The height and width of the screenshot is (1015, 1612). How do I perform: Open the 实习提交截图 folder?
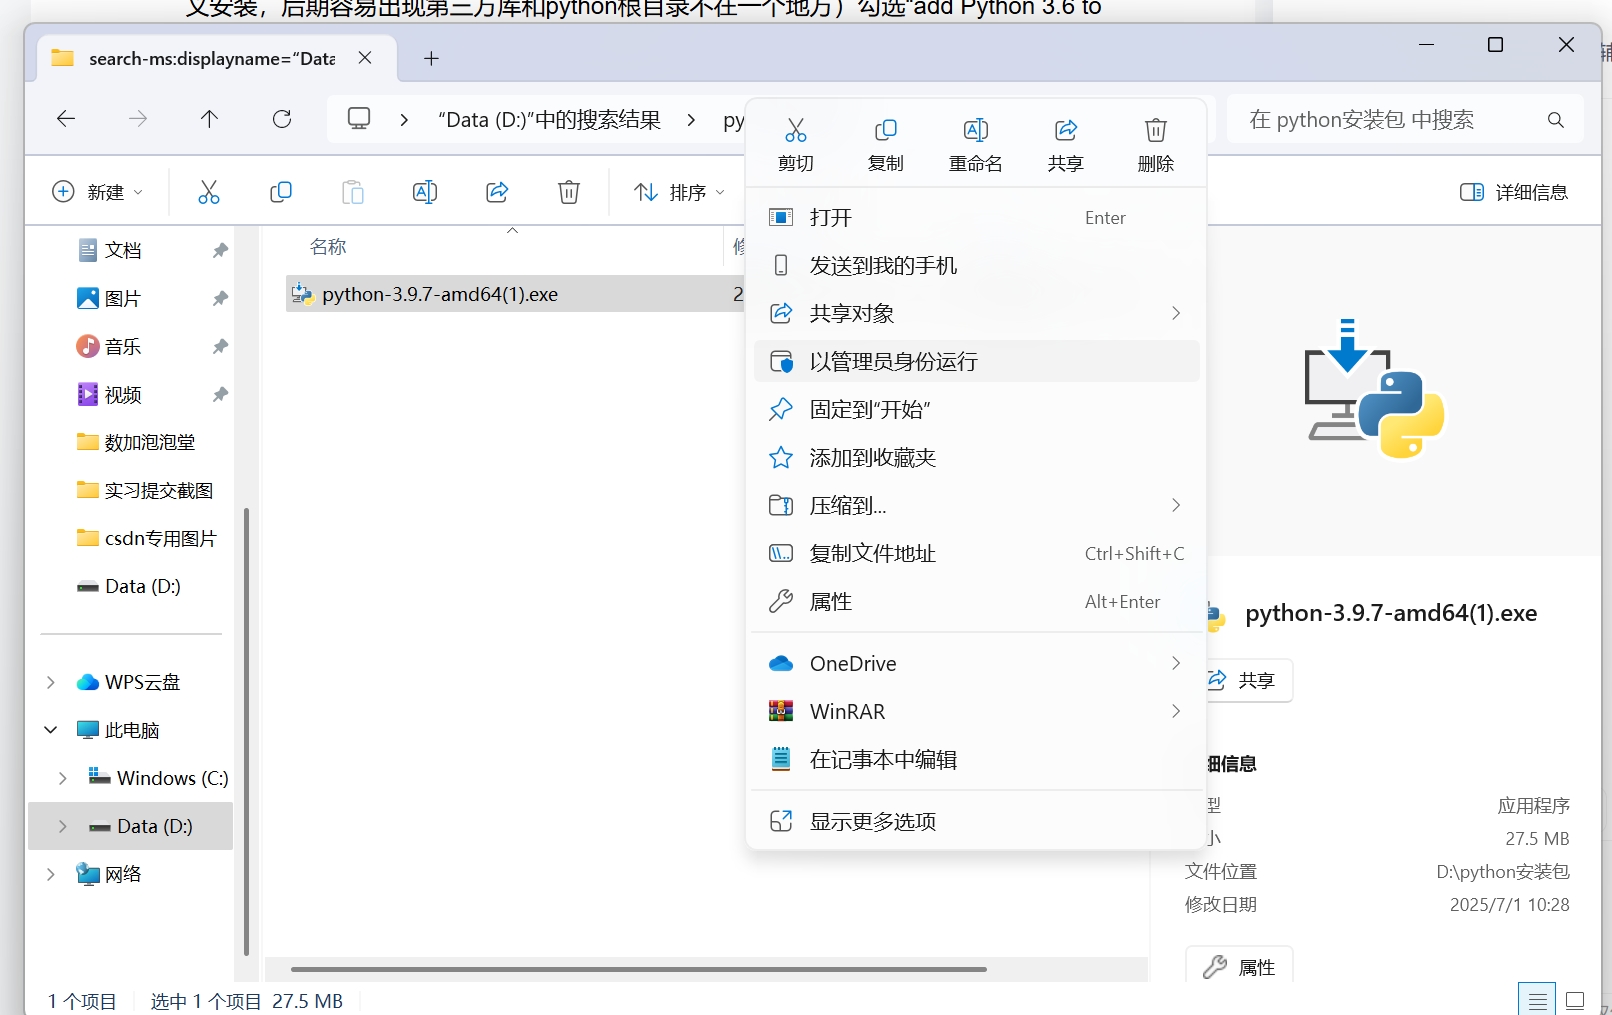(x=145, y=490)
